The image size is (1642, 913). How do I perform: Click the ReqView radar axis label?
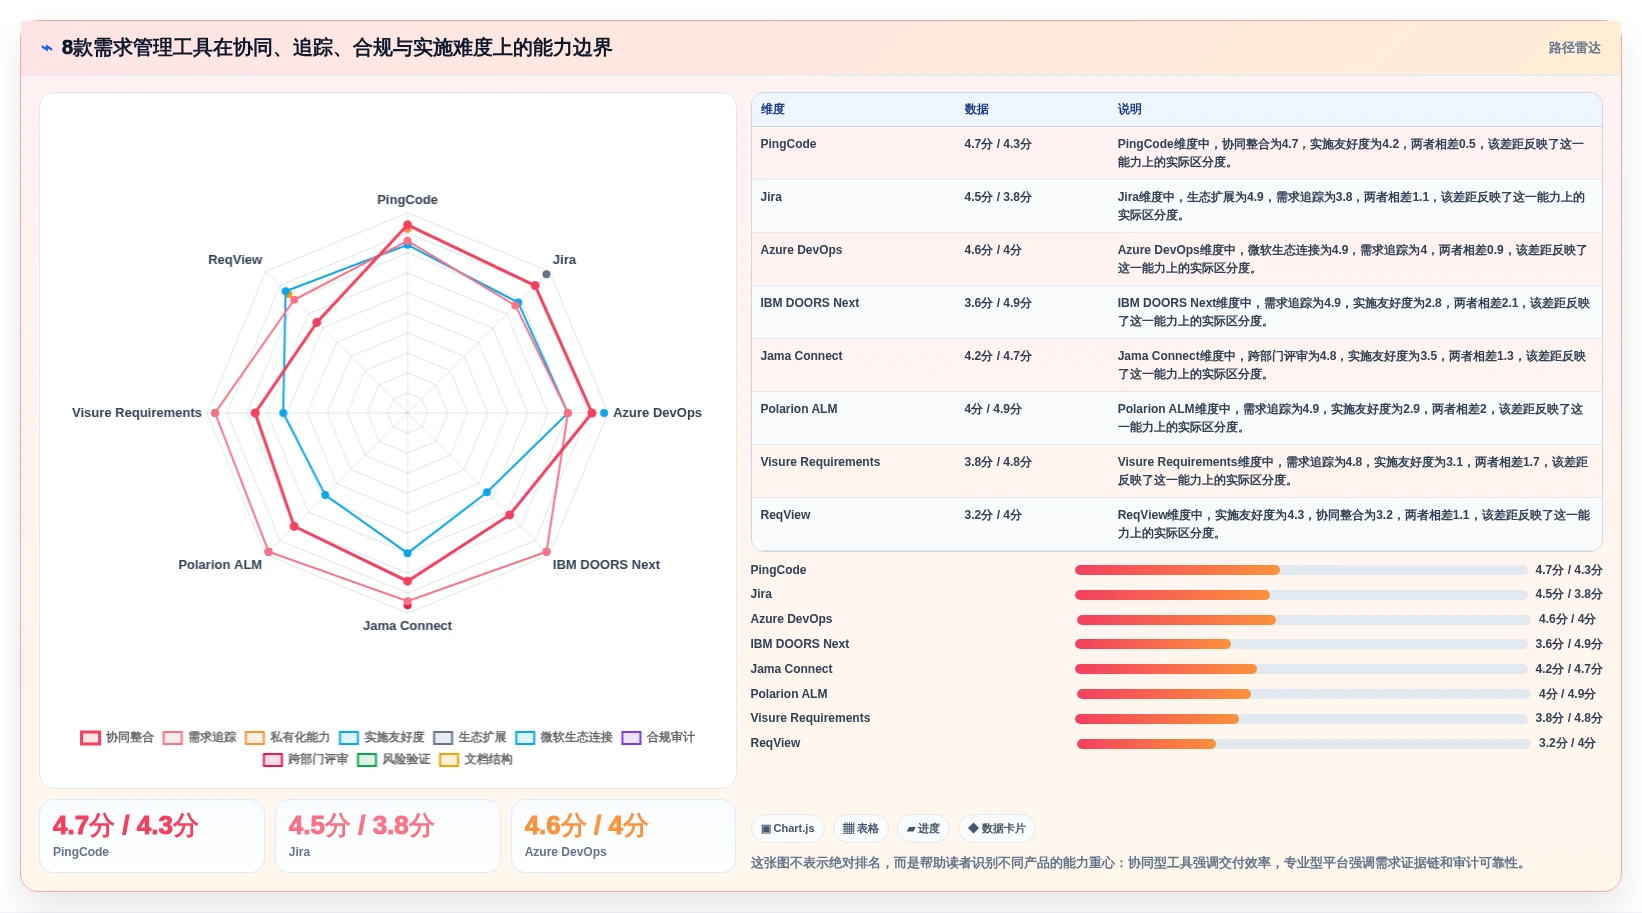coord(235,260)
